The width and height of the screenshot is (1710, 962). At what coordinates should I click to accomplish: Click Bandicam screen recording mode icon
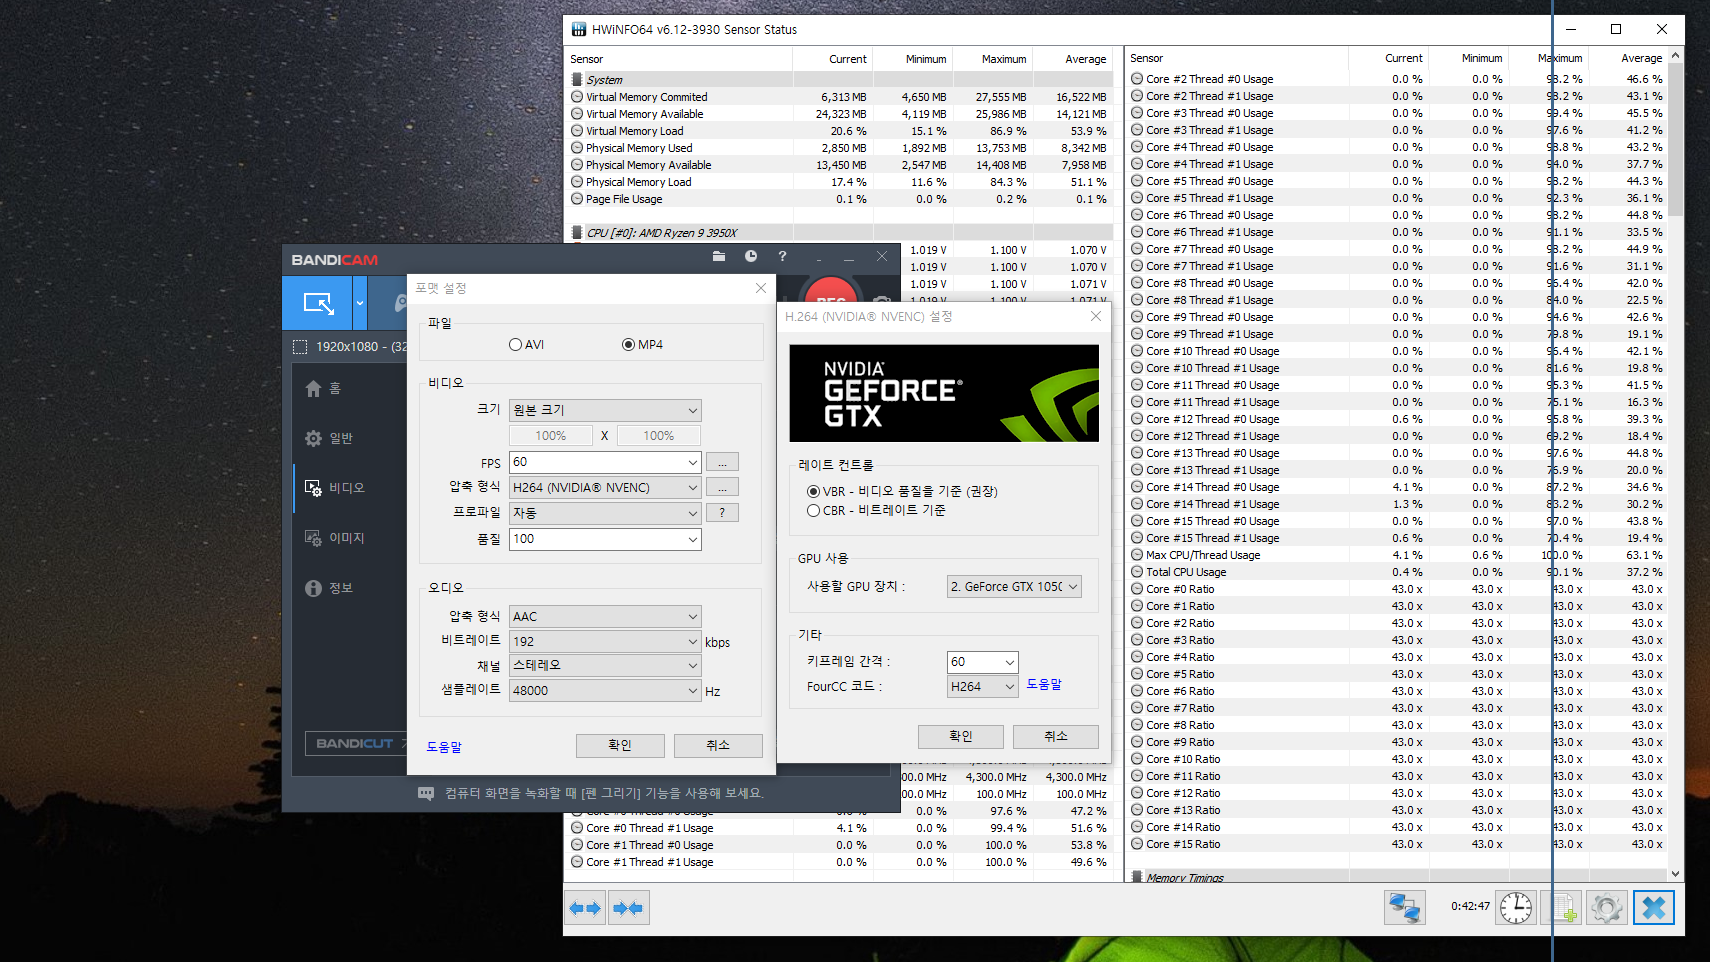click(318, 303)
